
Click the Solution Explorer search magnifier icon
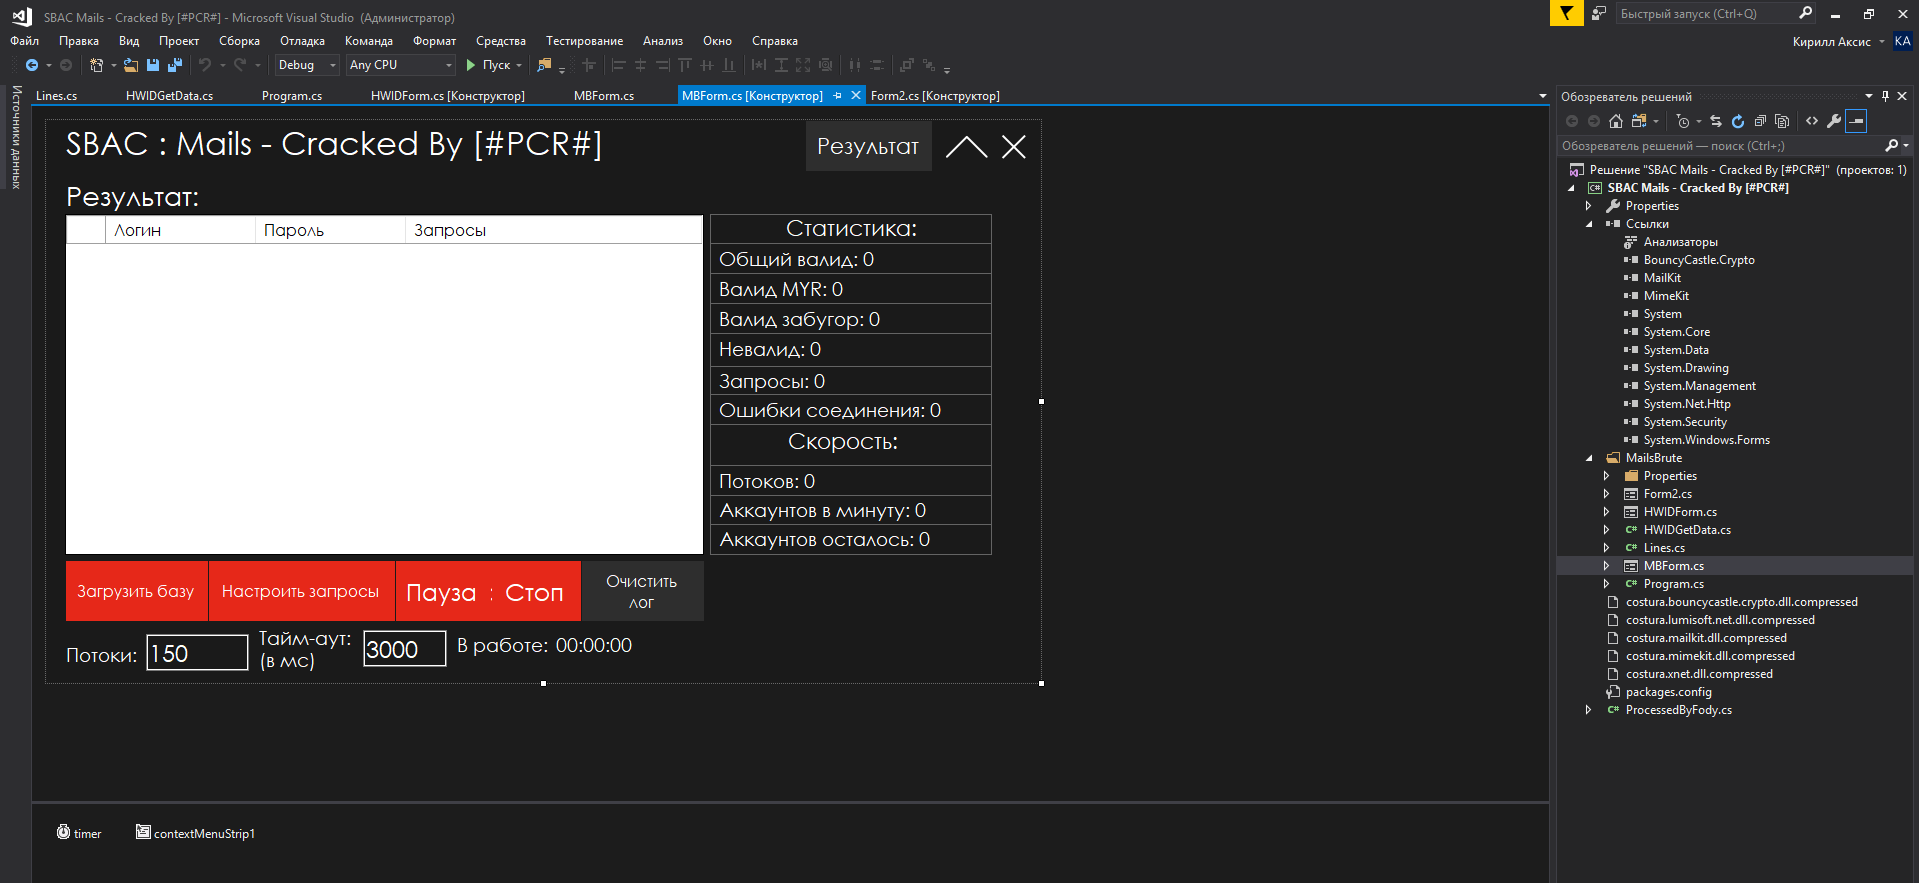click(1891, 146)
